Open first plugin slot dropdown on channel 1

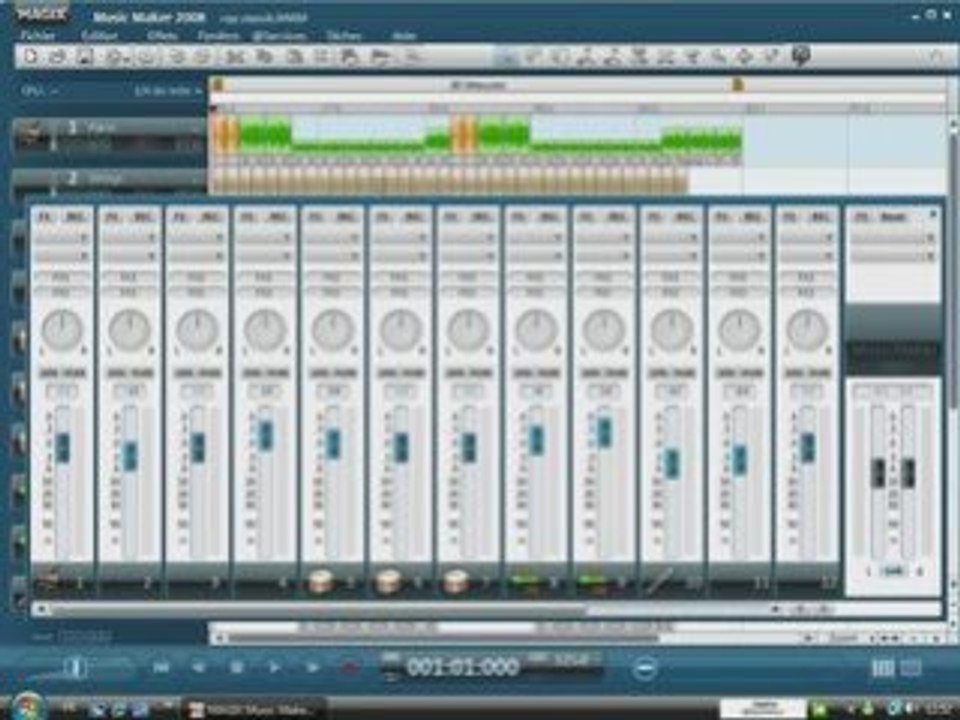[62, 238]
